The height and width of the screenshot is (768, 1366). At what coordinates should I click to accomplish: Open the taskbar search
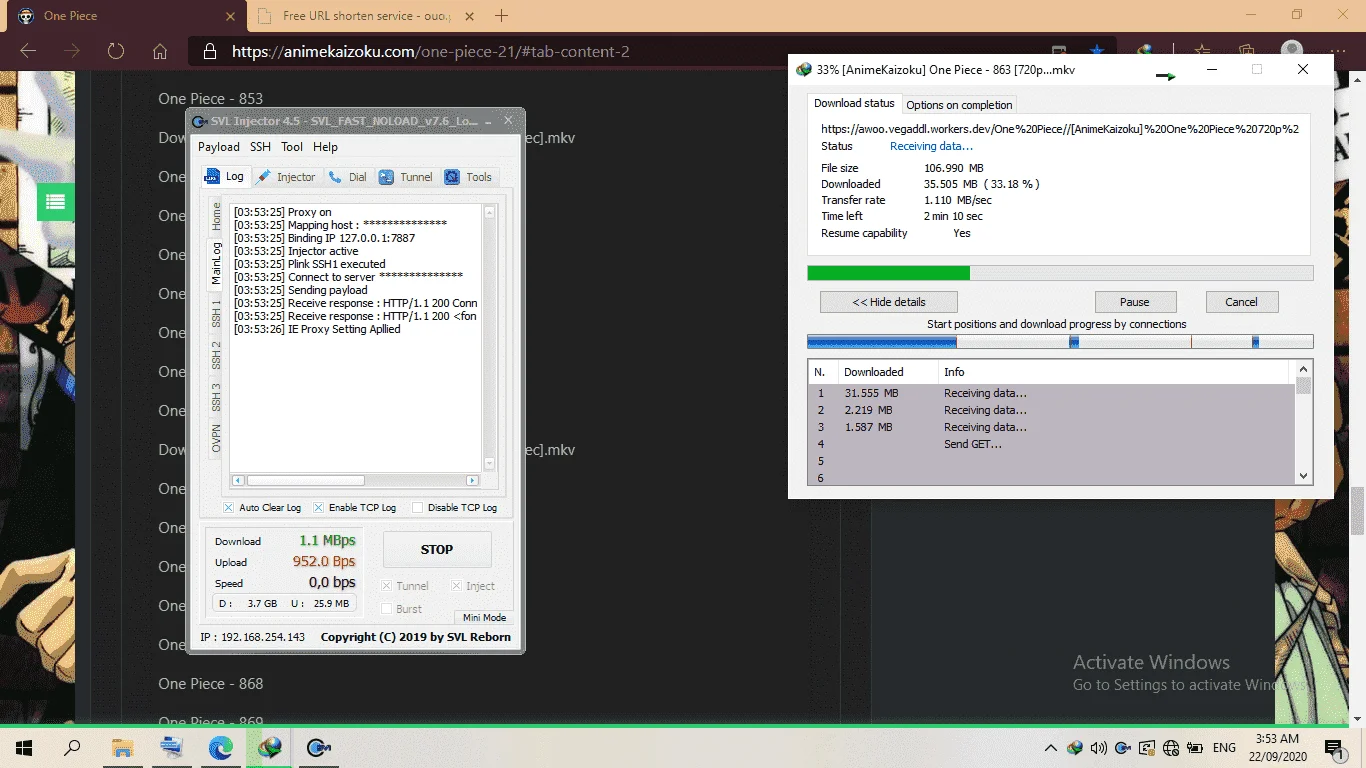click(x=72, y=747)
